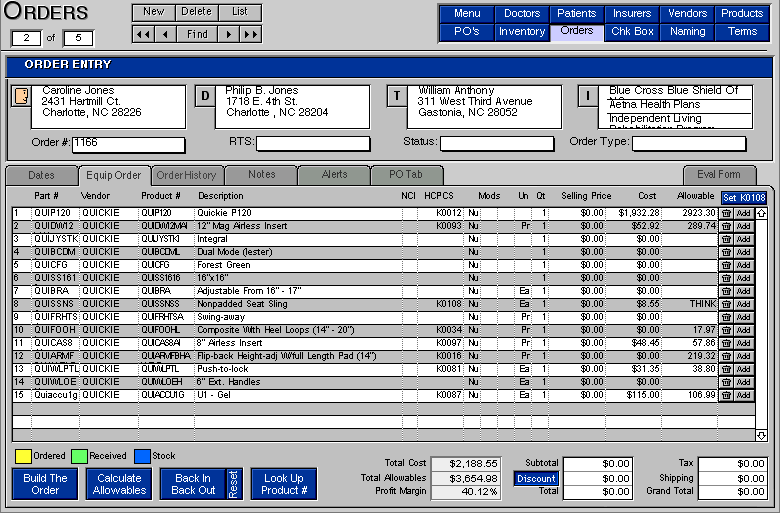Open the Vendors module
The height and width of the screenshot is (513, 780).
coord(687,13)
